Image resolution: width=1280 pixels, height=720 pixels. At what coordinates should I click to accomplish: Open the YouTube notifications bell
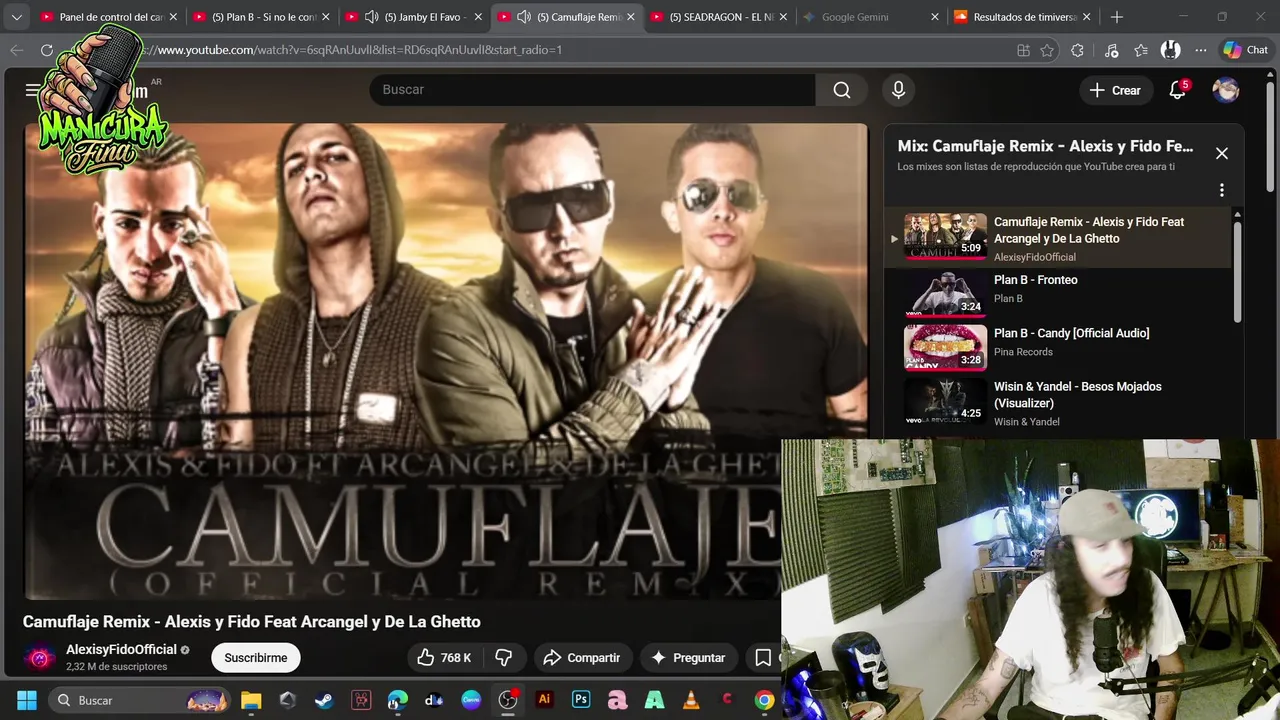click(x=1178, y=90)
